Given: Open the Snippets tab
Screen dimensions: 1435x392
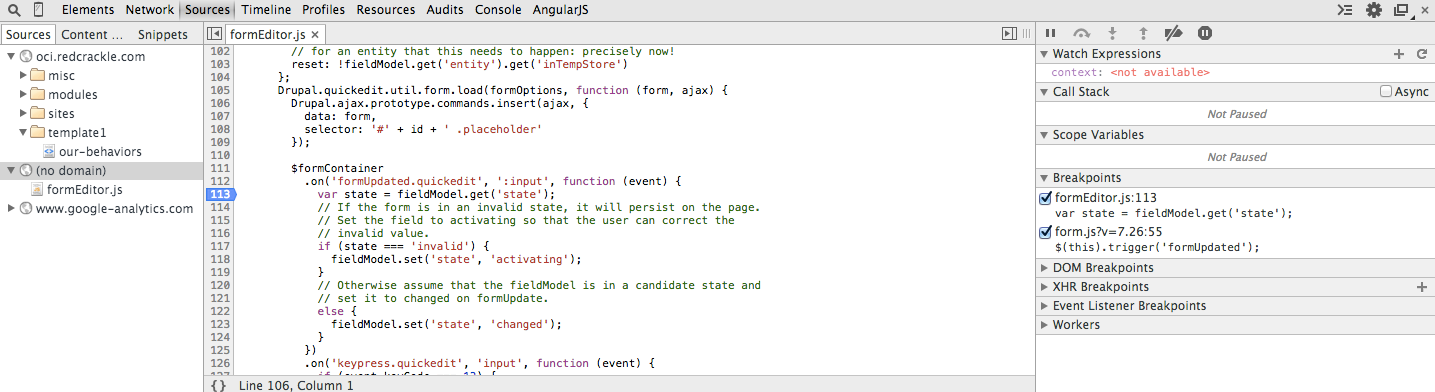Looking at the screenshot, I should 163,34.
